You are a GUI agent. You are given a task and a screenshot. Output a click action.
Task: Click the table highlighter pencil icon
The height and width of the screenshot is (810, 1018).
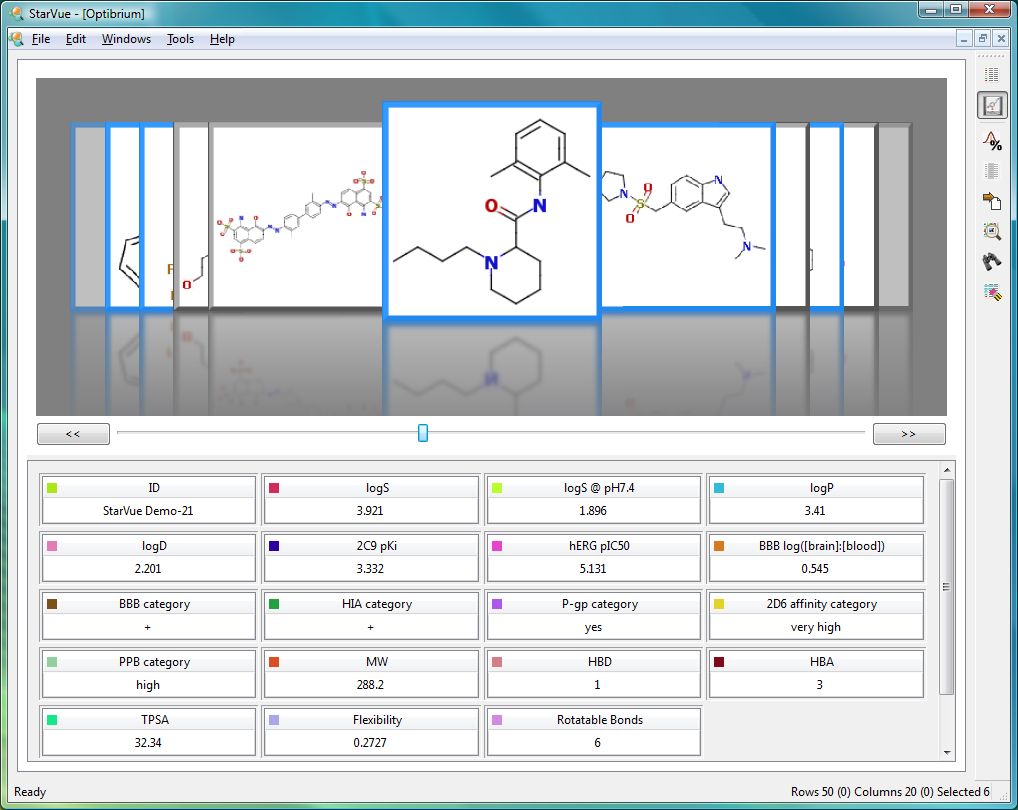point(991,292)
